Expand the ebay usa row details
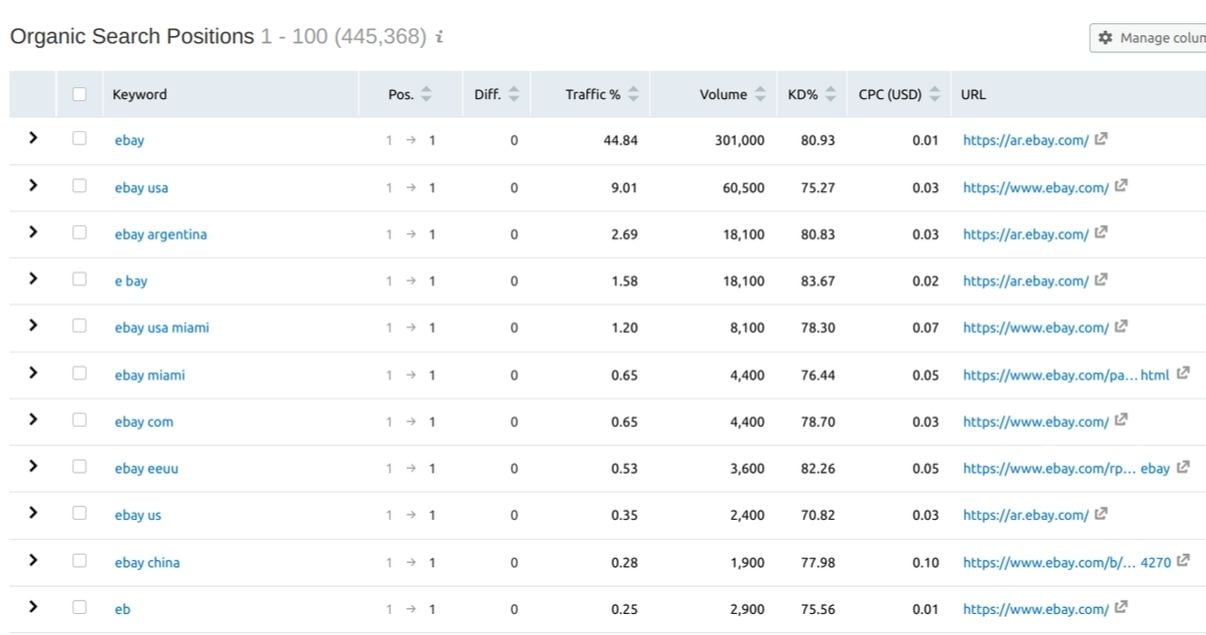Image resolution: width=1206 pixels, height=635 pixels. (33, 185)
